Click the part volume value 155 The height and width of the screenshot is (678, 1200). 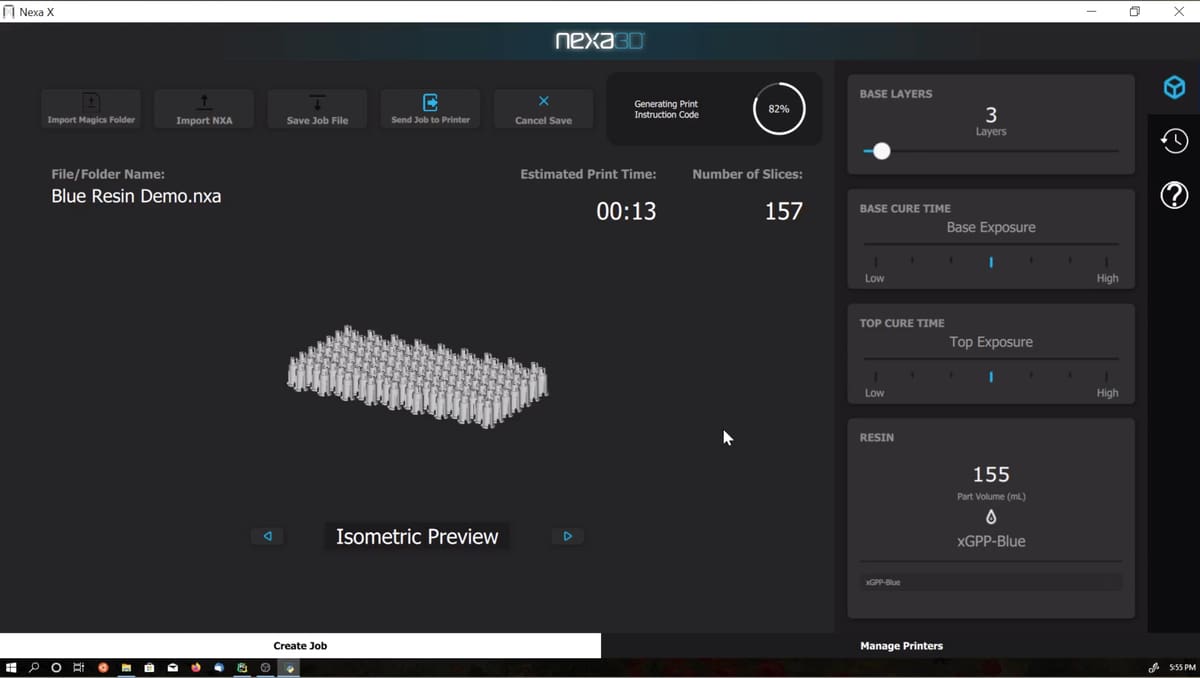point(991,474)
